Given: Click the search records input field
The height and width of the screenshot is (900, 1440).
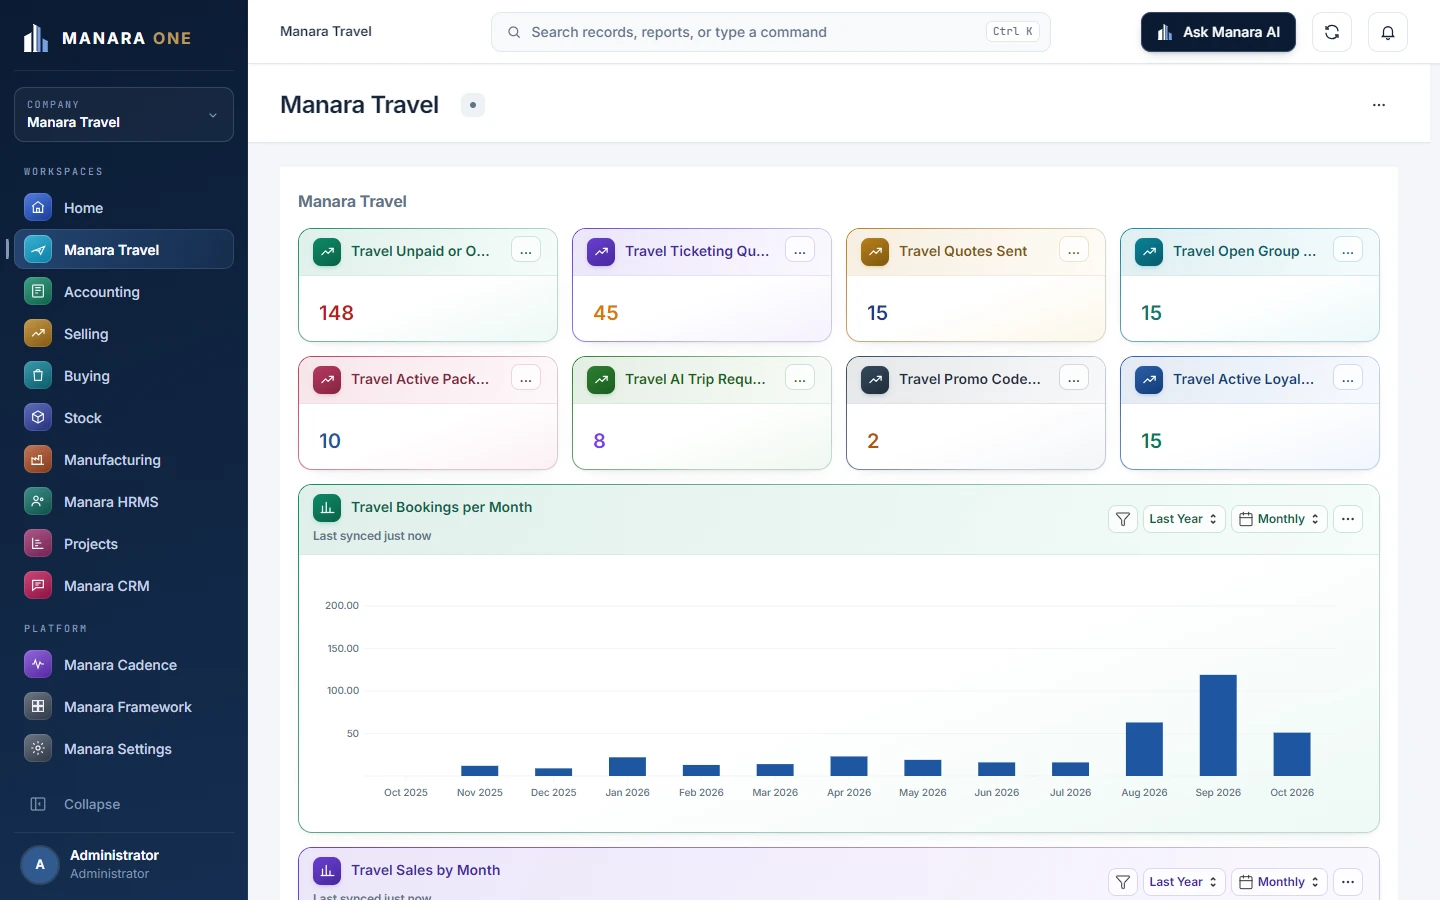Looking at the screenshot, I should [770, 32].
